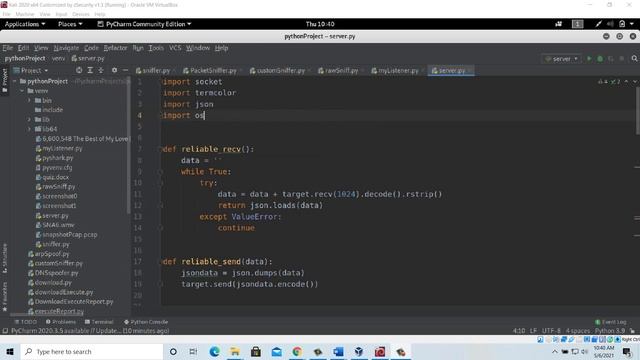Open the Project tool window side button

coord(5,80)
